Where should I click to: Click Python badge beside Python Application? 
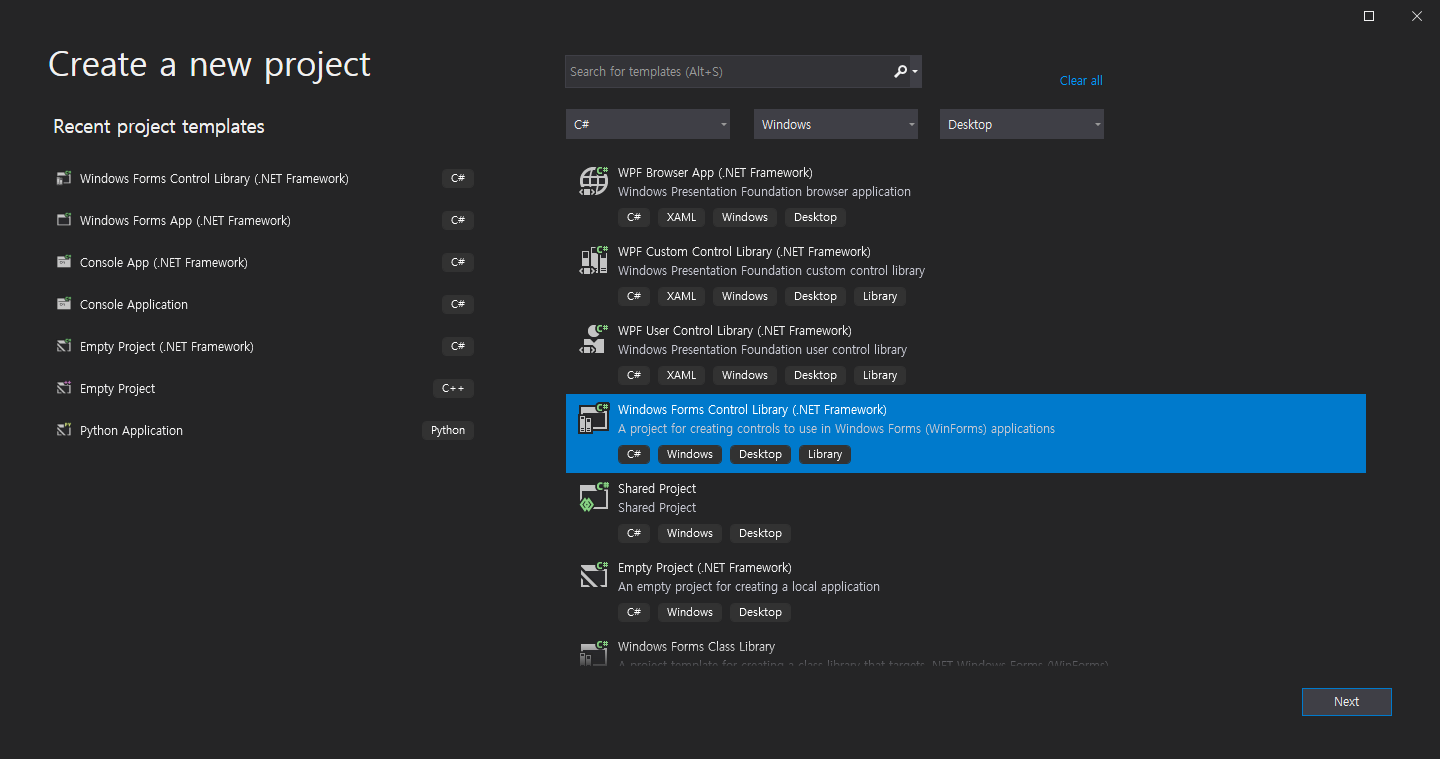click(448, 431)
